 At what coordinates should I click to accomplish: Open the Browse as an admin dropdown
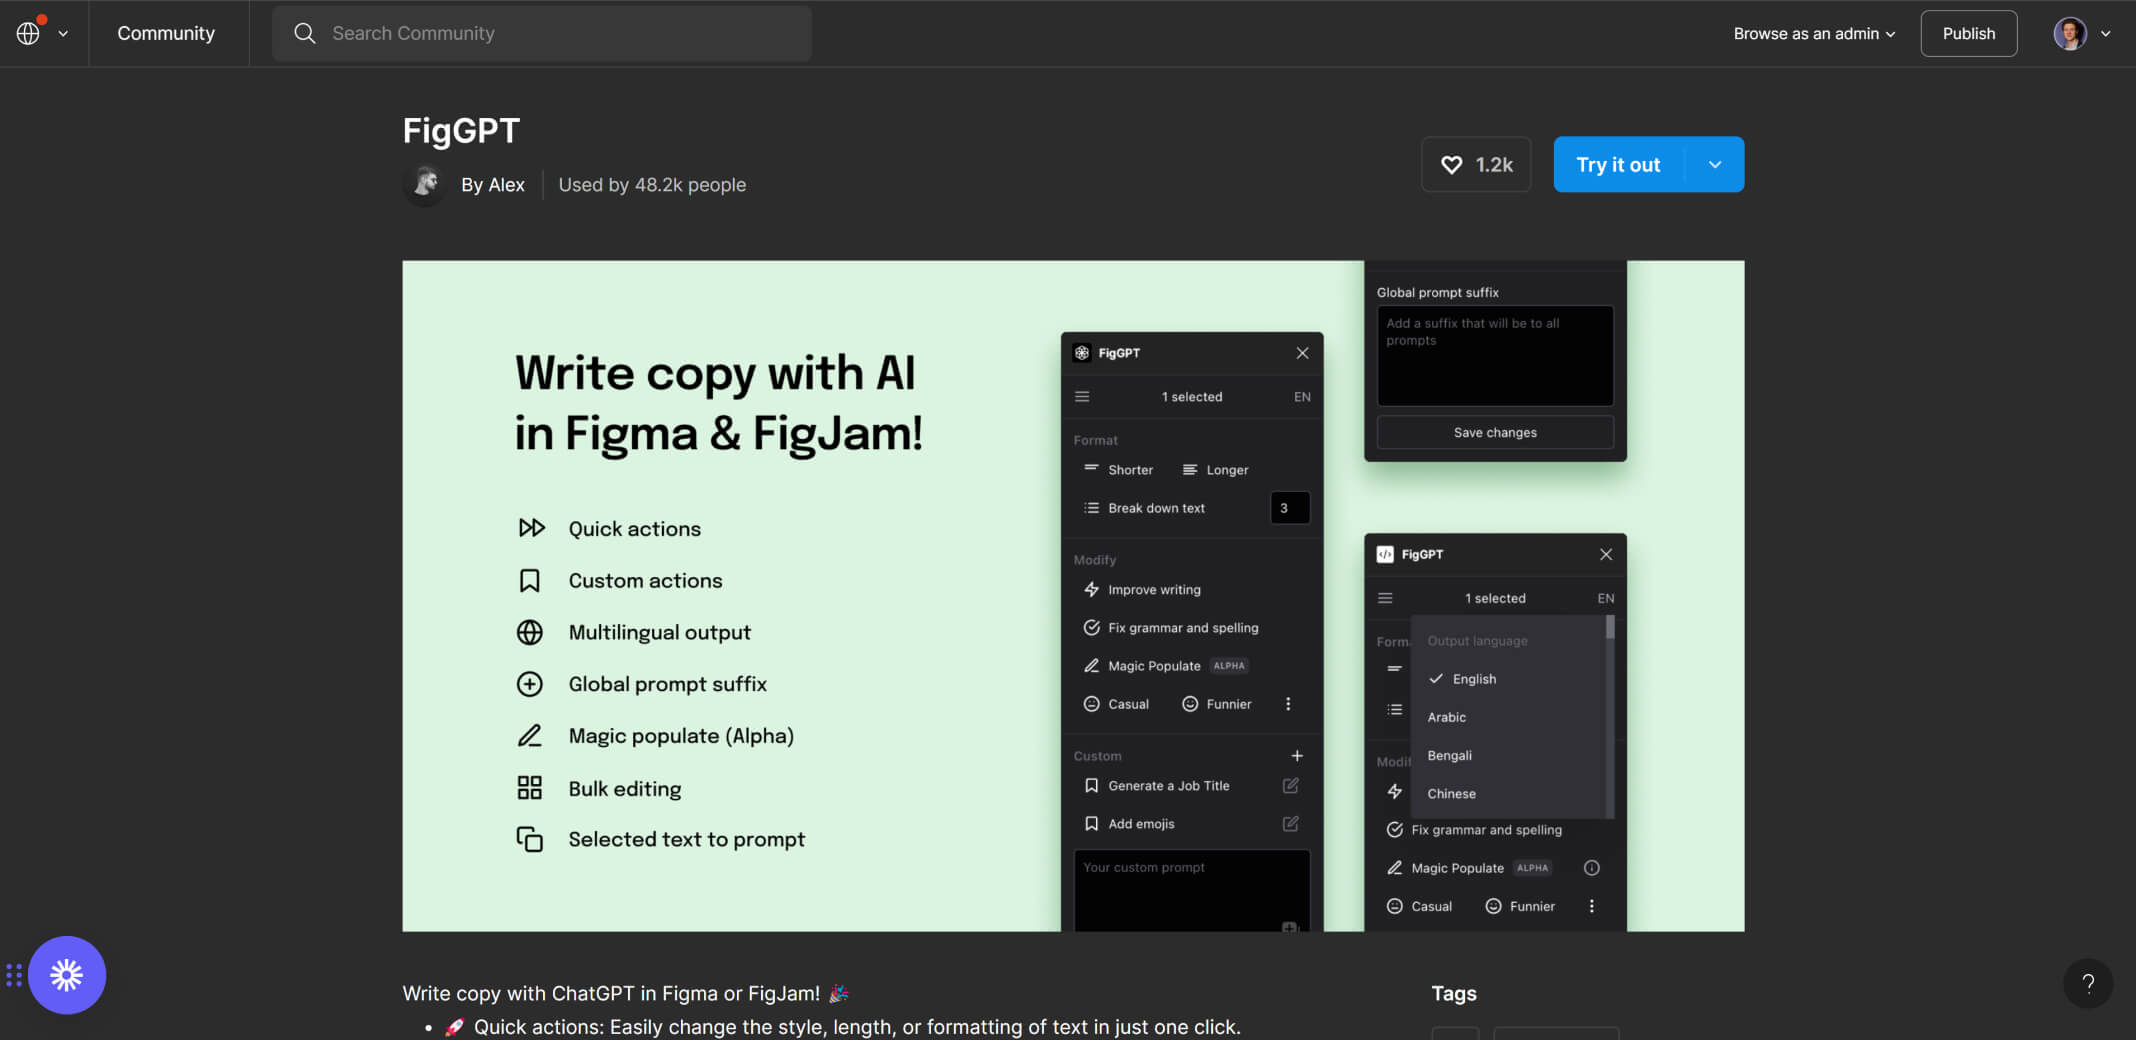(x=1813, y=33)
